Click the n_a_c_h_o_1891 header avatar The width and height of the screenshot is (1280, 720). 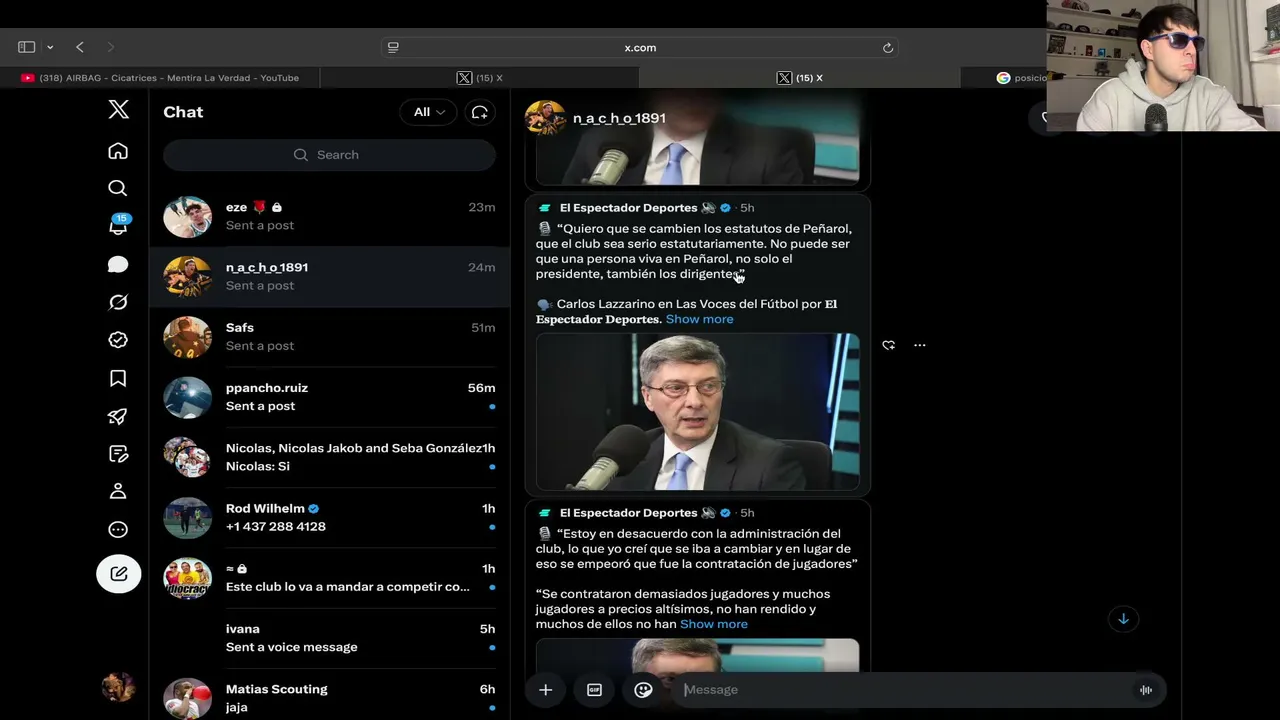pyautogui.click(x=545, y=118)
